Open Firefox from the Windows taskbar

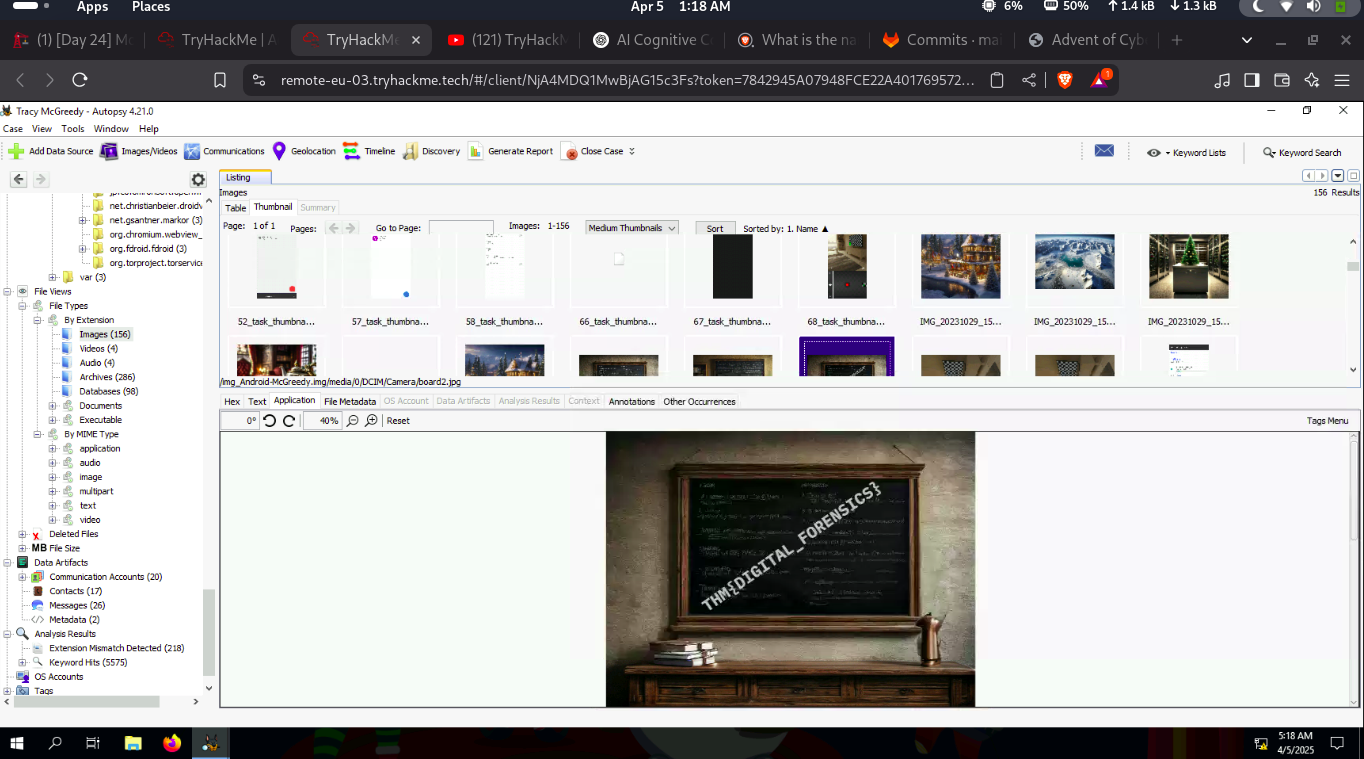172,743
